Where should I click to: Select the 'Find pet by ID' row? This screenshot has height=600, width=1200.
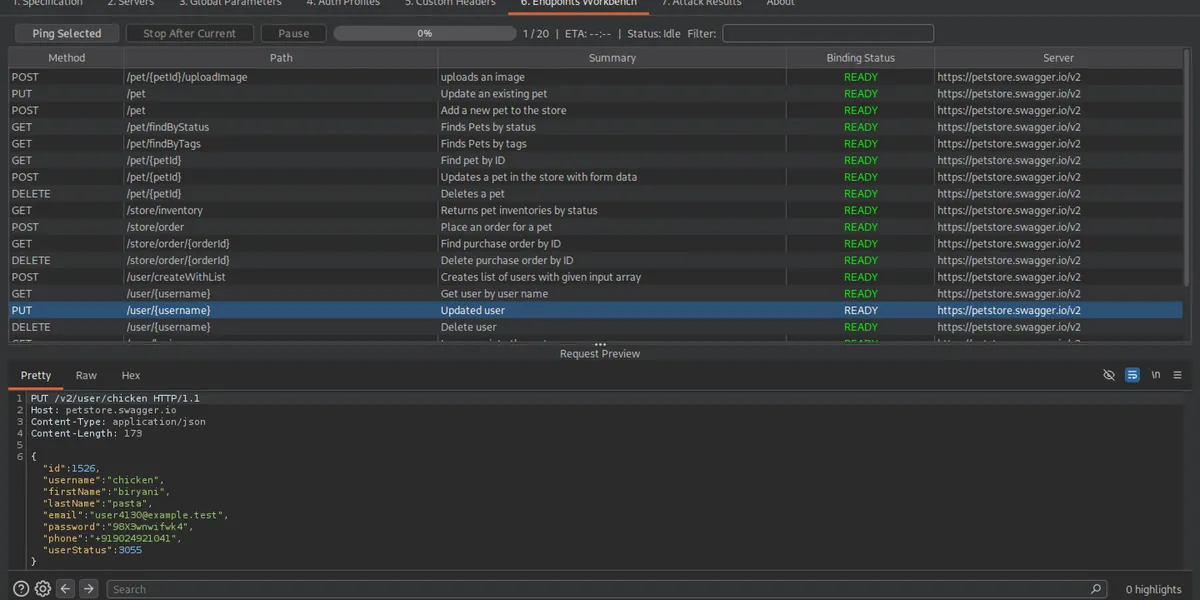pyautogui.click(x=596, y=160)
